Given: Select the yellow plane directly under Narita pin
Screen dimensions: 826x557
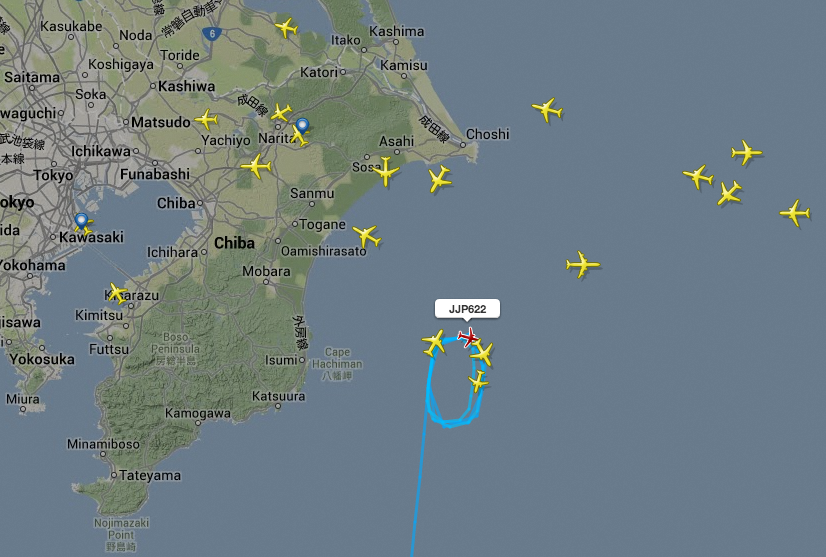Looking at the screenshot, I should point(299,136).
